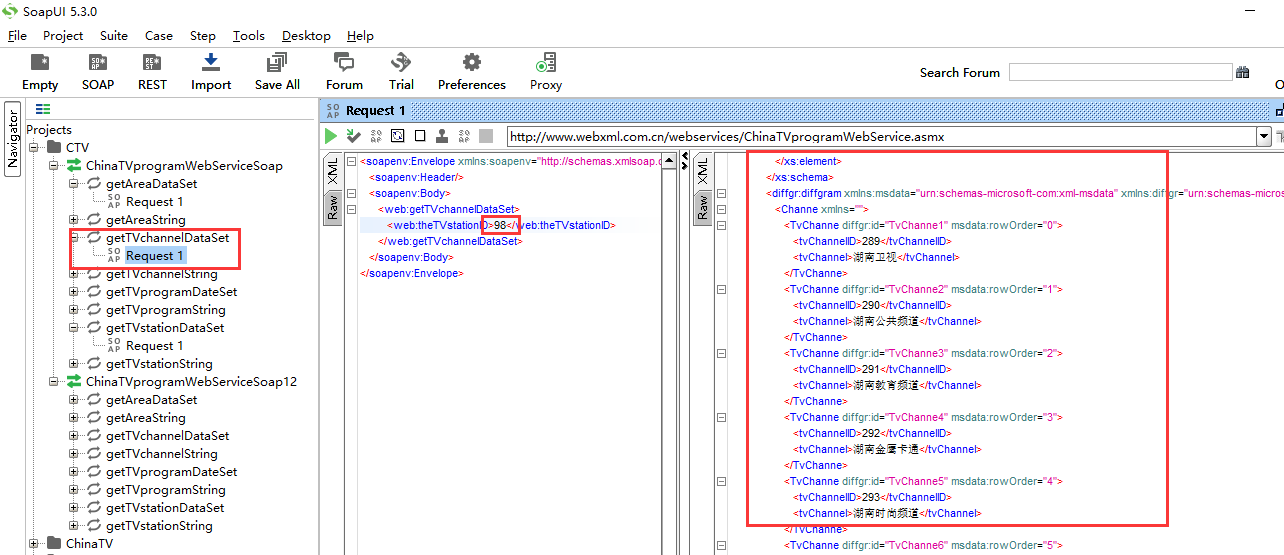Select ChinaTVprogramWebServiceSoap12 interface in tree

click(191, 382)
